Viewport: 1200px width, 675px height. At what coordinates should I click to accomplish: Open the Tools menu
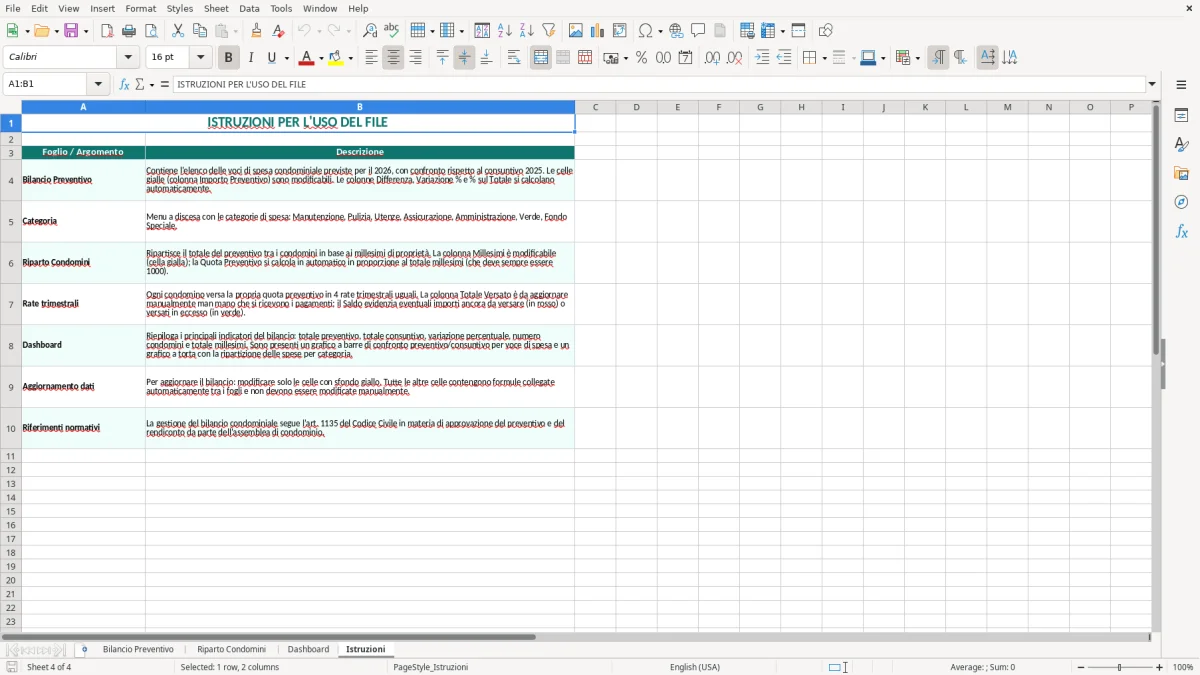281,8
